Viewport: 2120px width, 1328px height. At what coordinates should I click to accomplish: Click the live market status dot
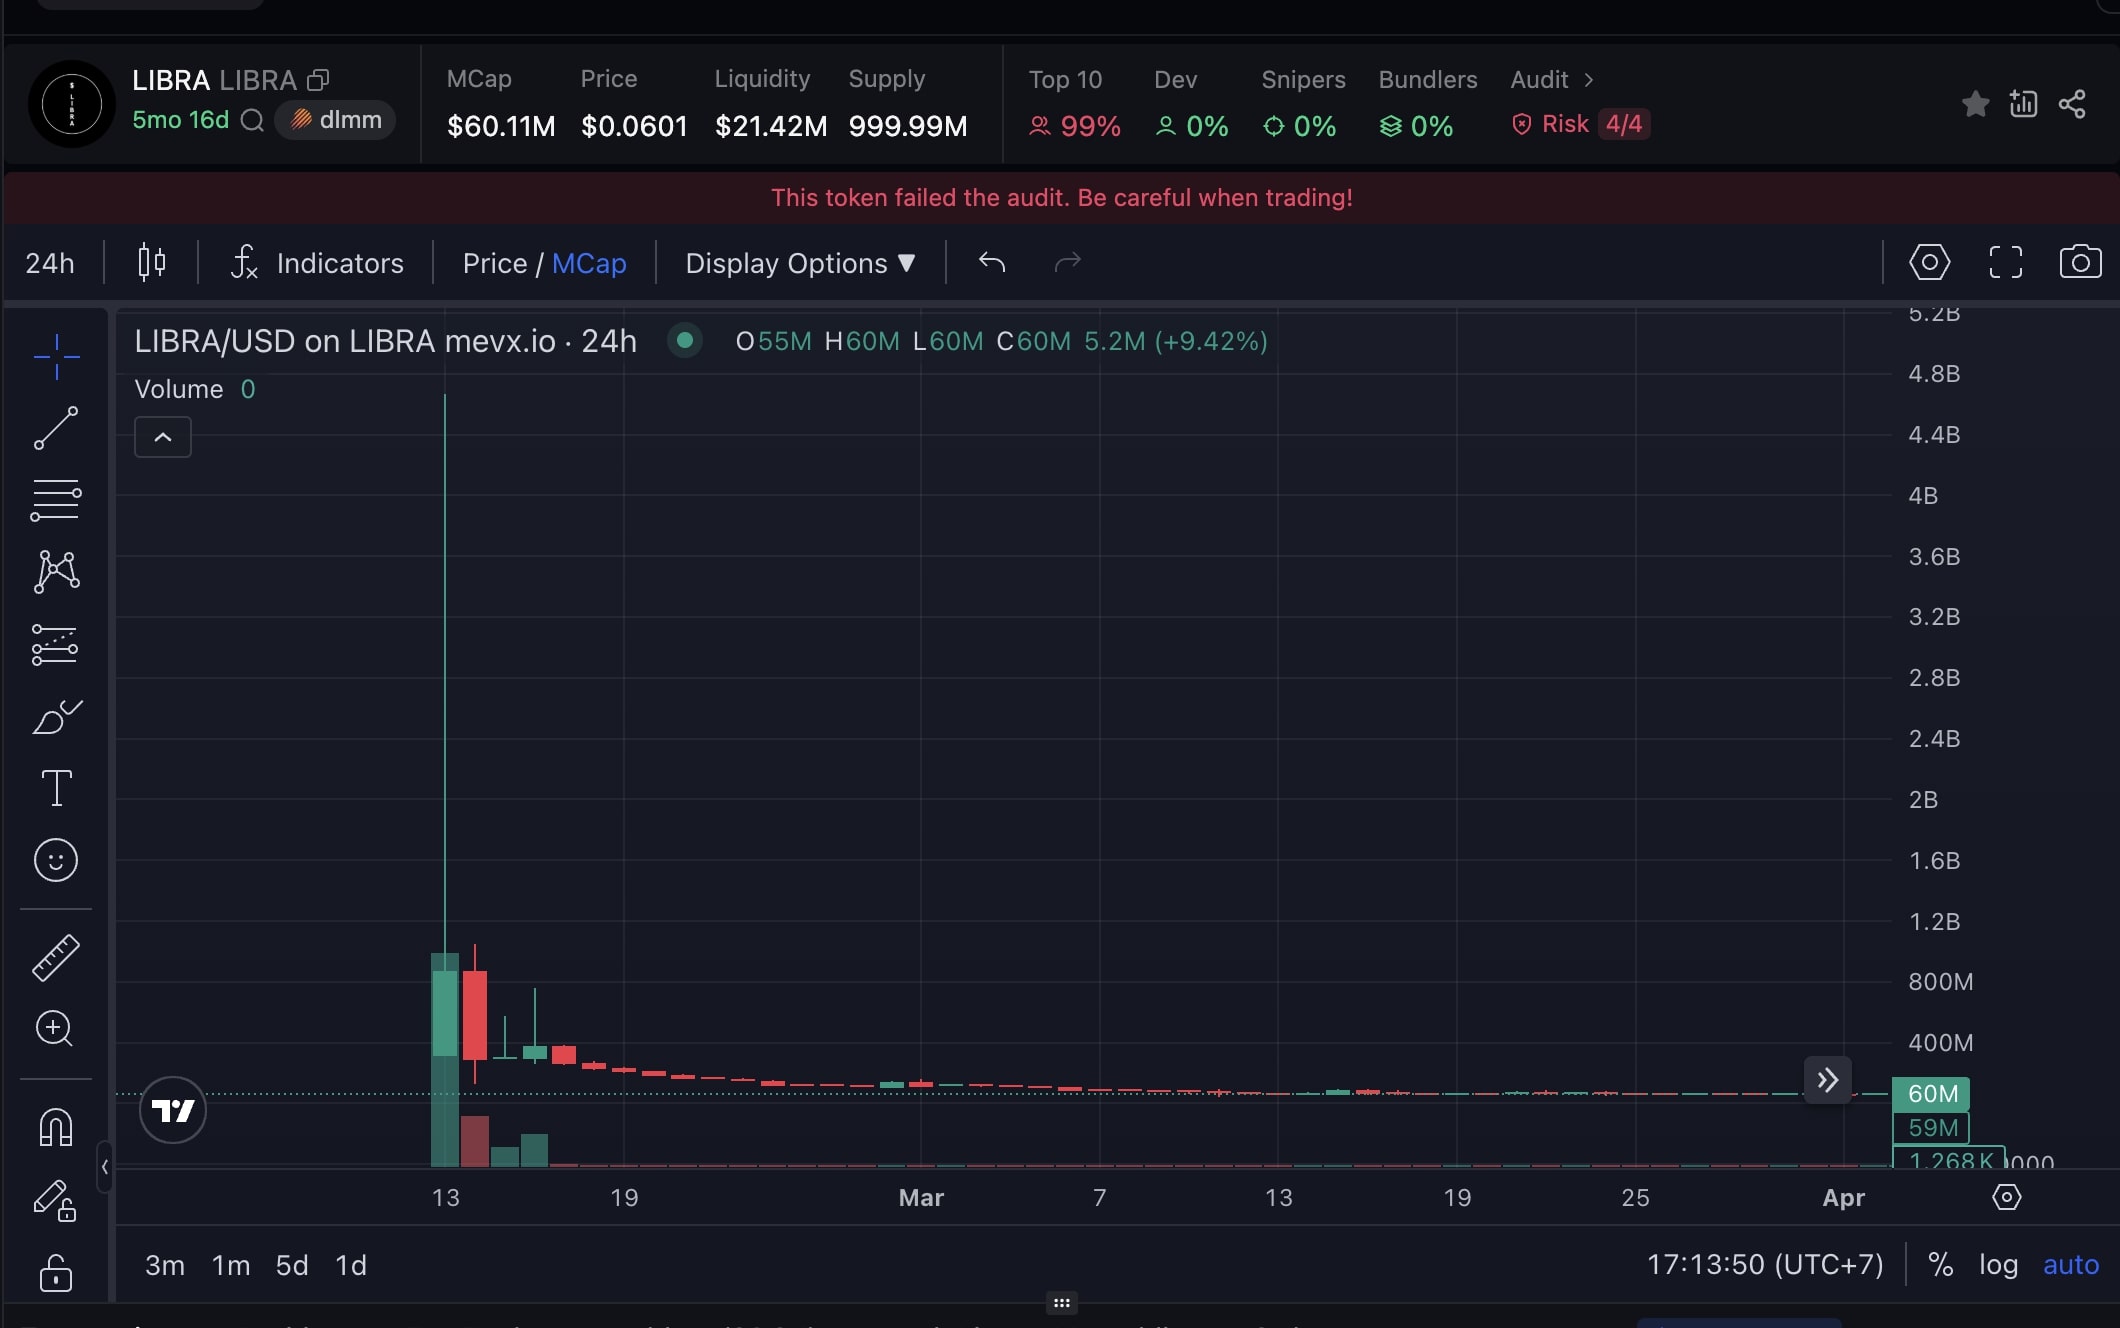click(685, 341)
